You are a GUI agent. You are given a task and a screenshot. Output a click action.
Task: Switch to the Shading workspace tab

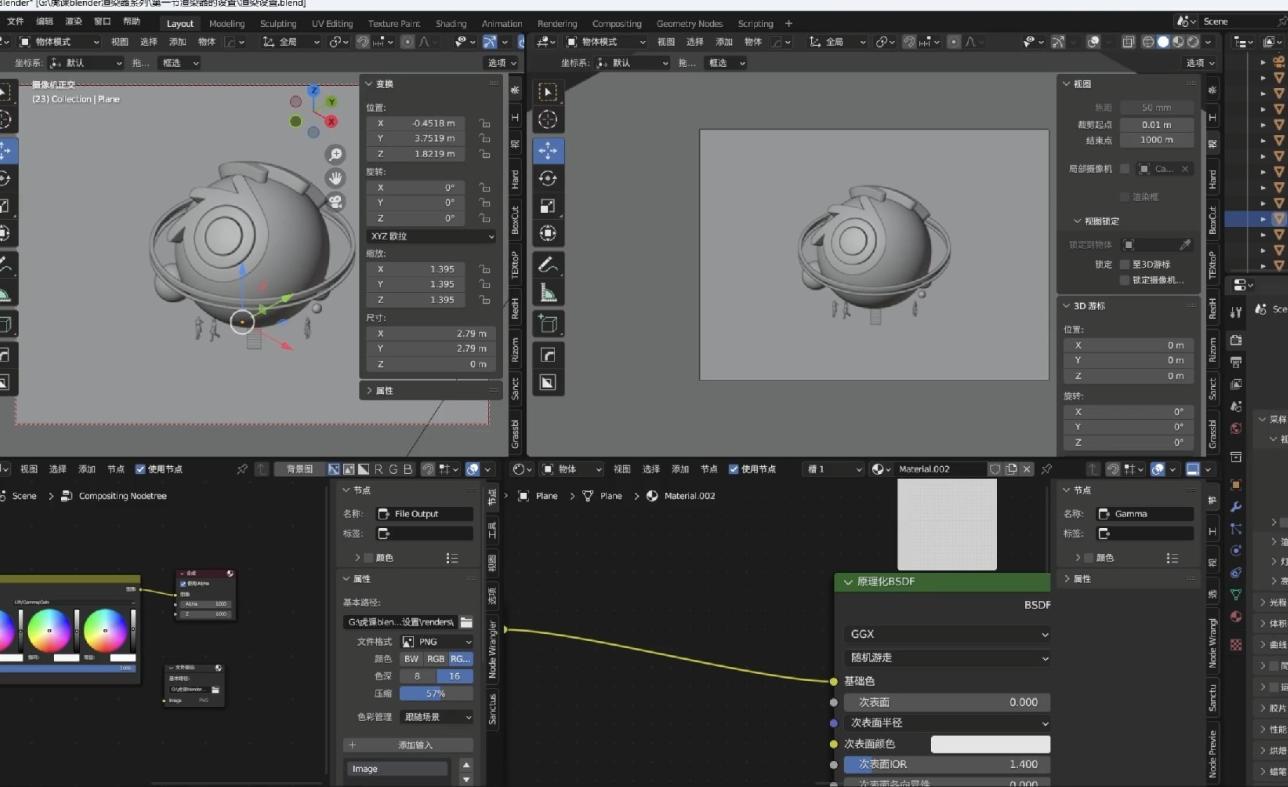450,23
